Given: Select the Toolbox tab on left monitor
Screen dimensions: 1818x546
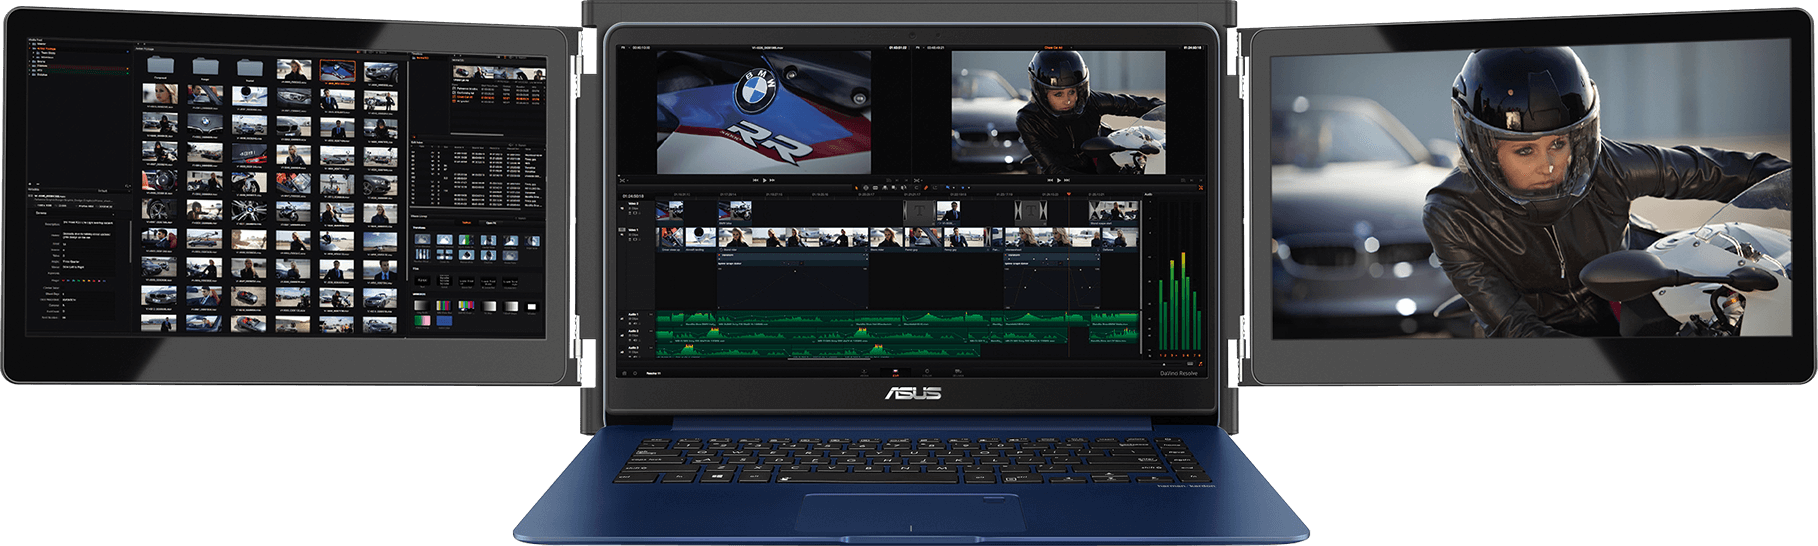Looking at the screenshot, I should click(466, 222).
